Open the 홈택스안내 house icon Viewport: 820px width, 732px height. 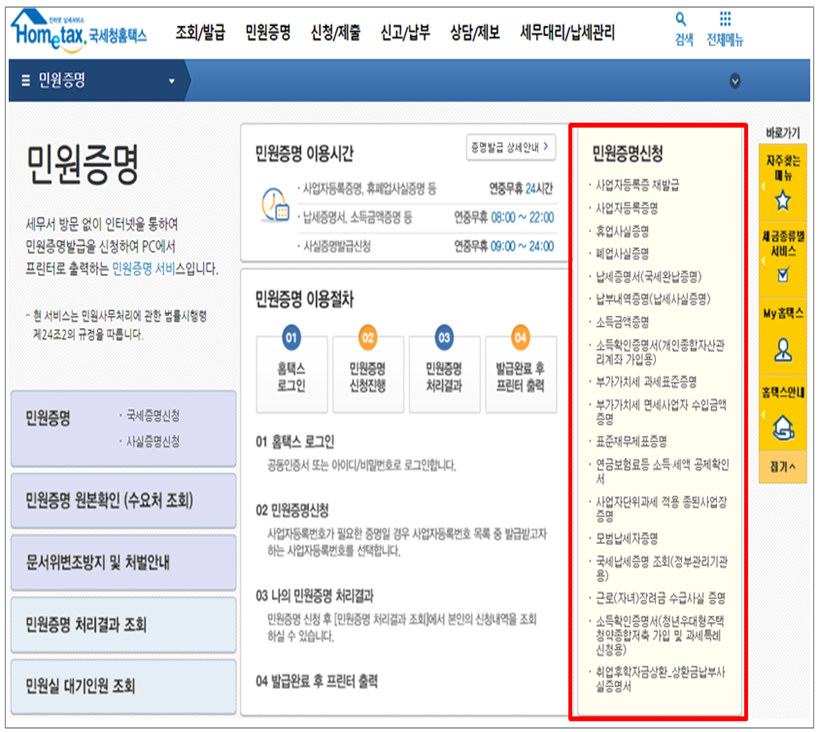click(783, 427)
